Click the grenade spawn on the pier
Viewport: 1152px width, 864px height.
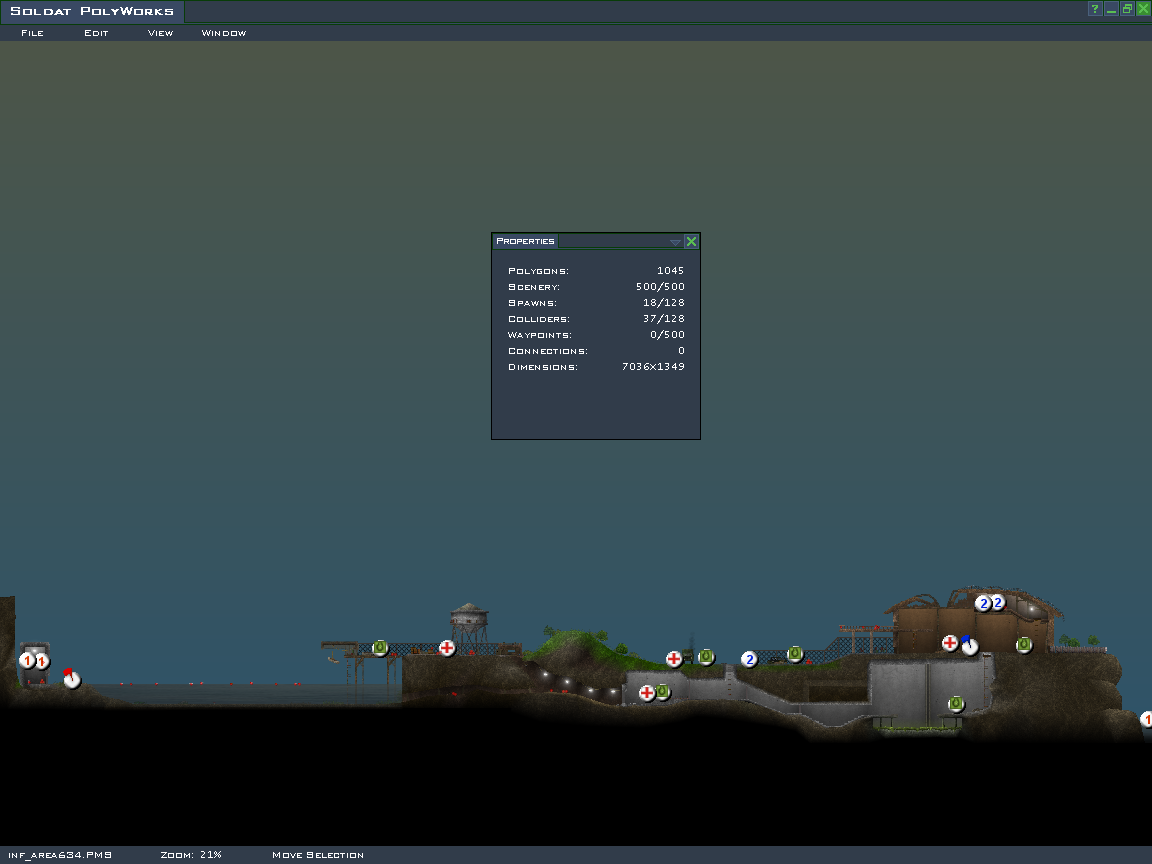click(380, 648)
